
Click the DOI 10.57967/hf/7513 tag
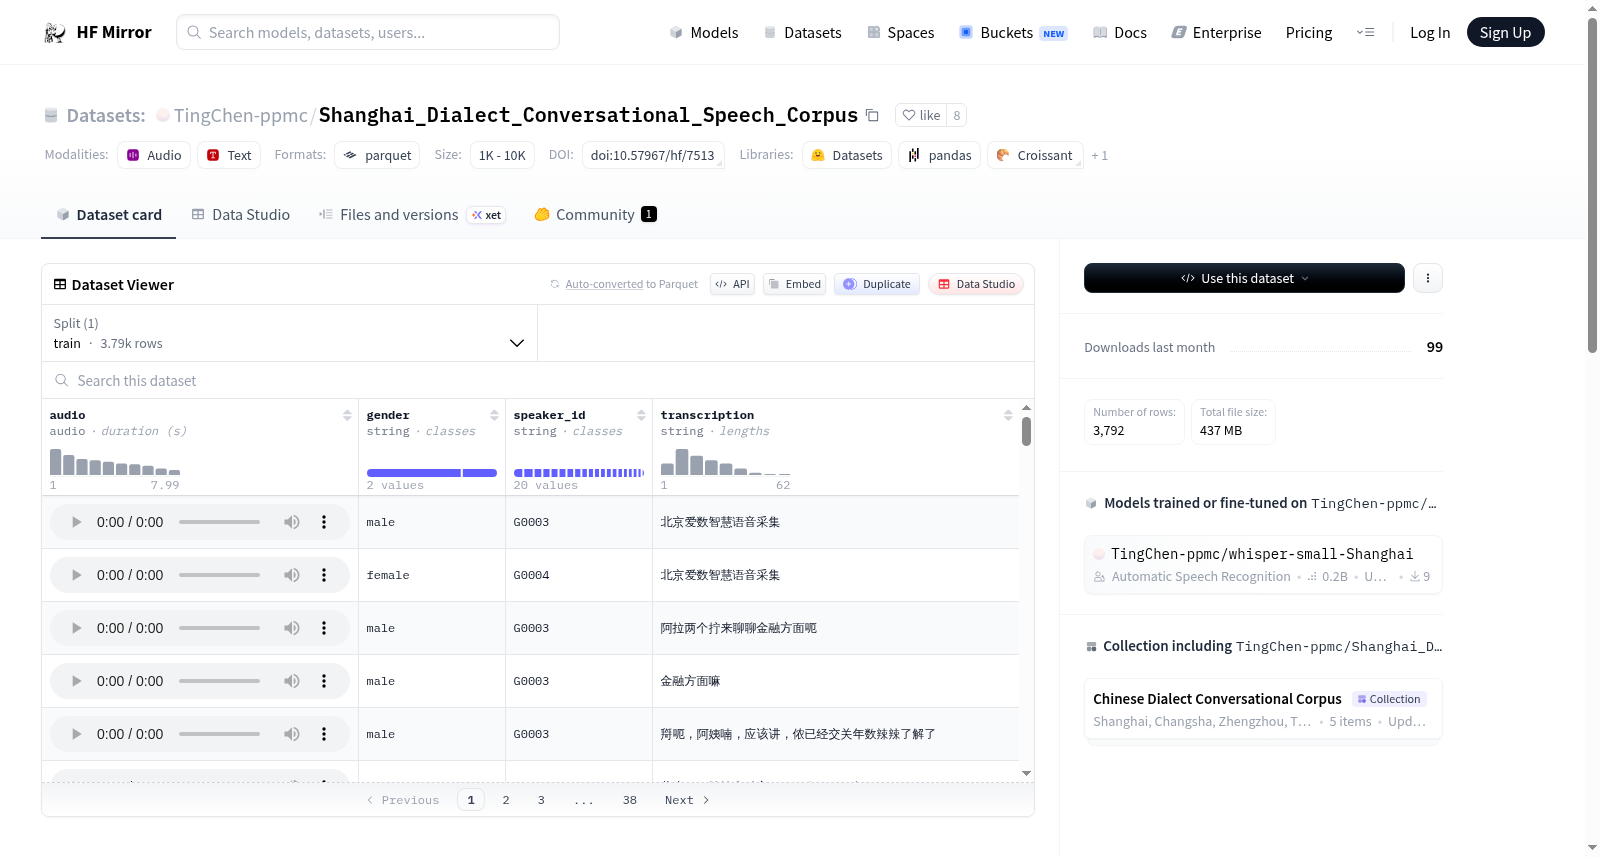[x=653, y=156]
